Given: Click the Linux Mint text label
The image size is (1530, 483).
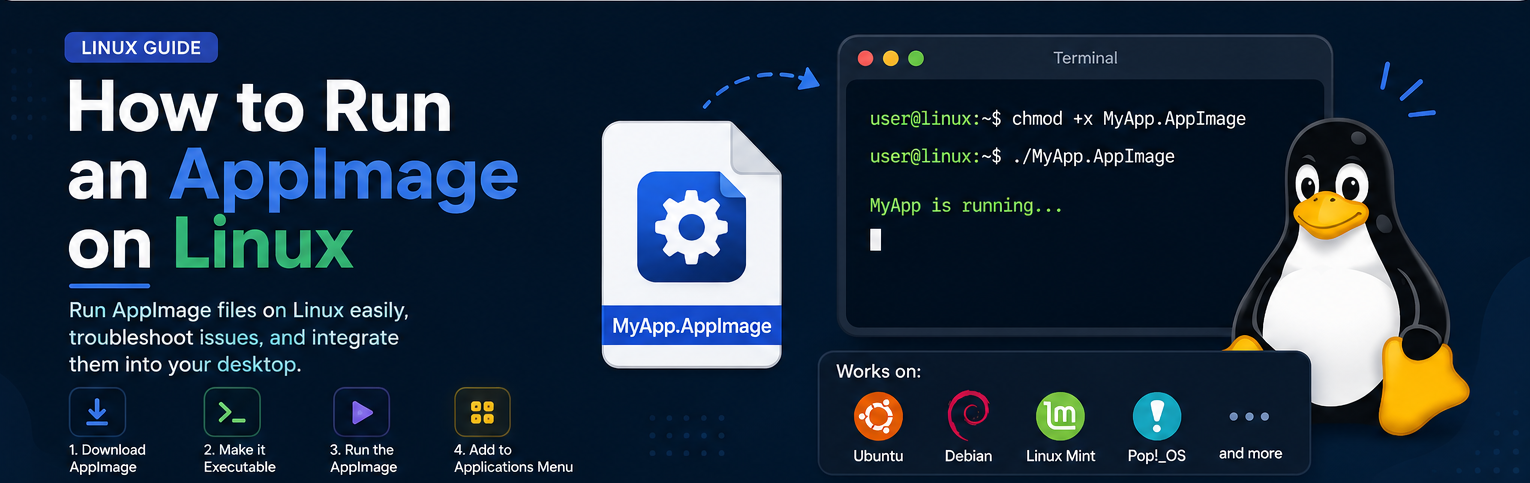Looking at the screenshot, I should [1061, 456].
